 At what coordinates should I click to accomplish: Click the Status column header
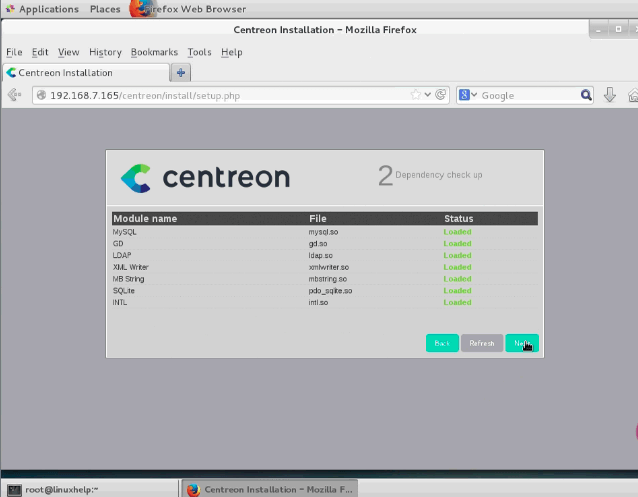coord(459,219)
